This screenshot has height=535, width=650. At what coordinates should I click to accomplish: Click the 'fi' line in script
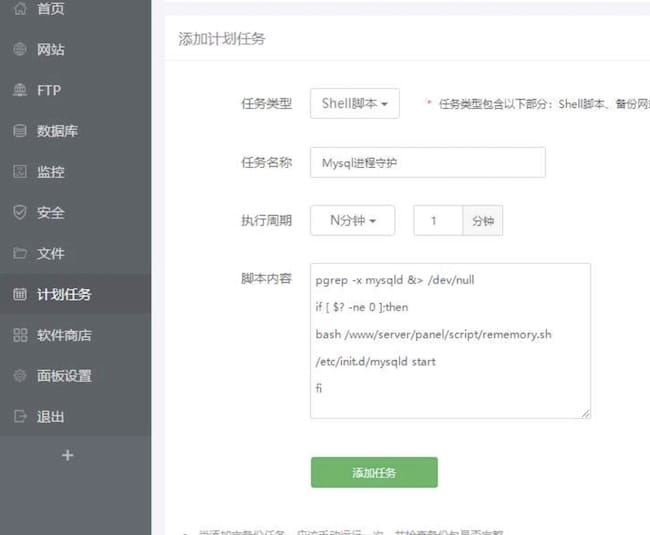coord(318,388)
